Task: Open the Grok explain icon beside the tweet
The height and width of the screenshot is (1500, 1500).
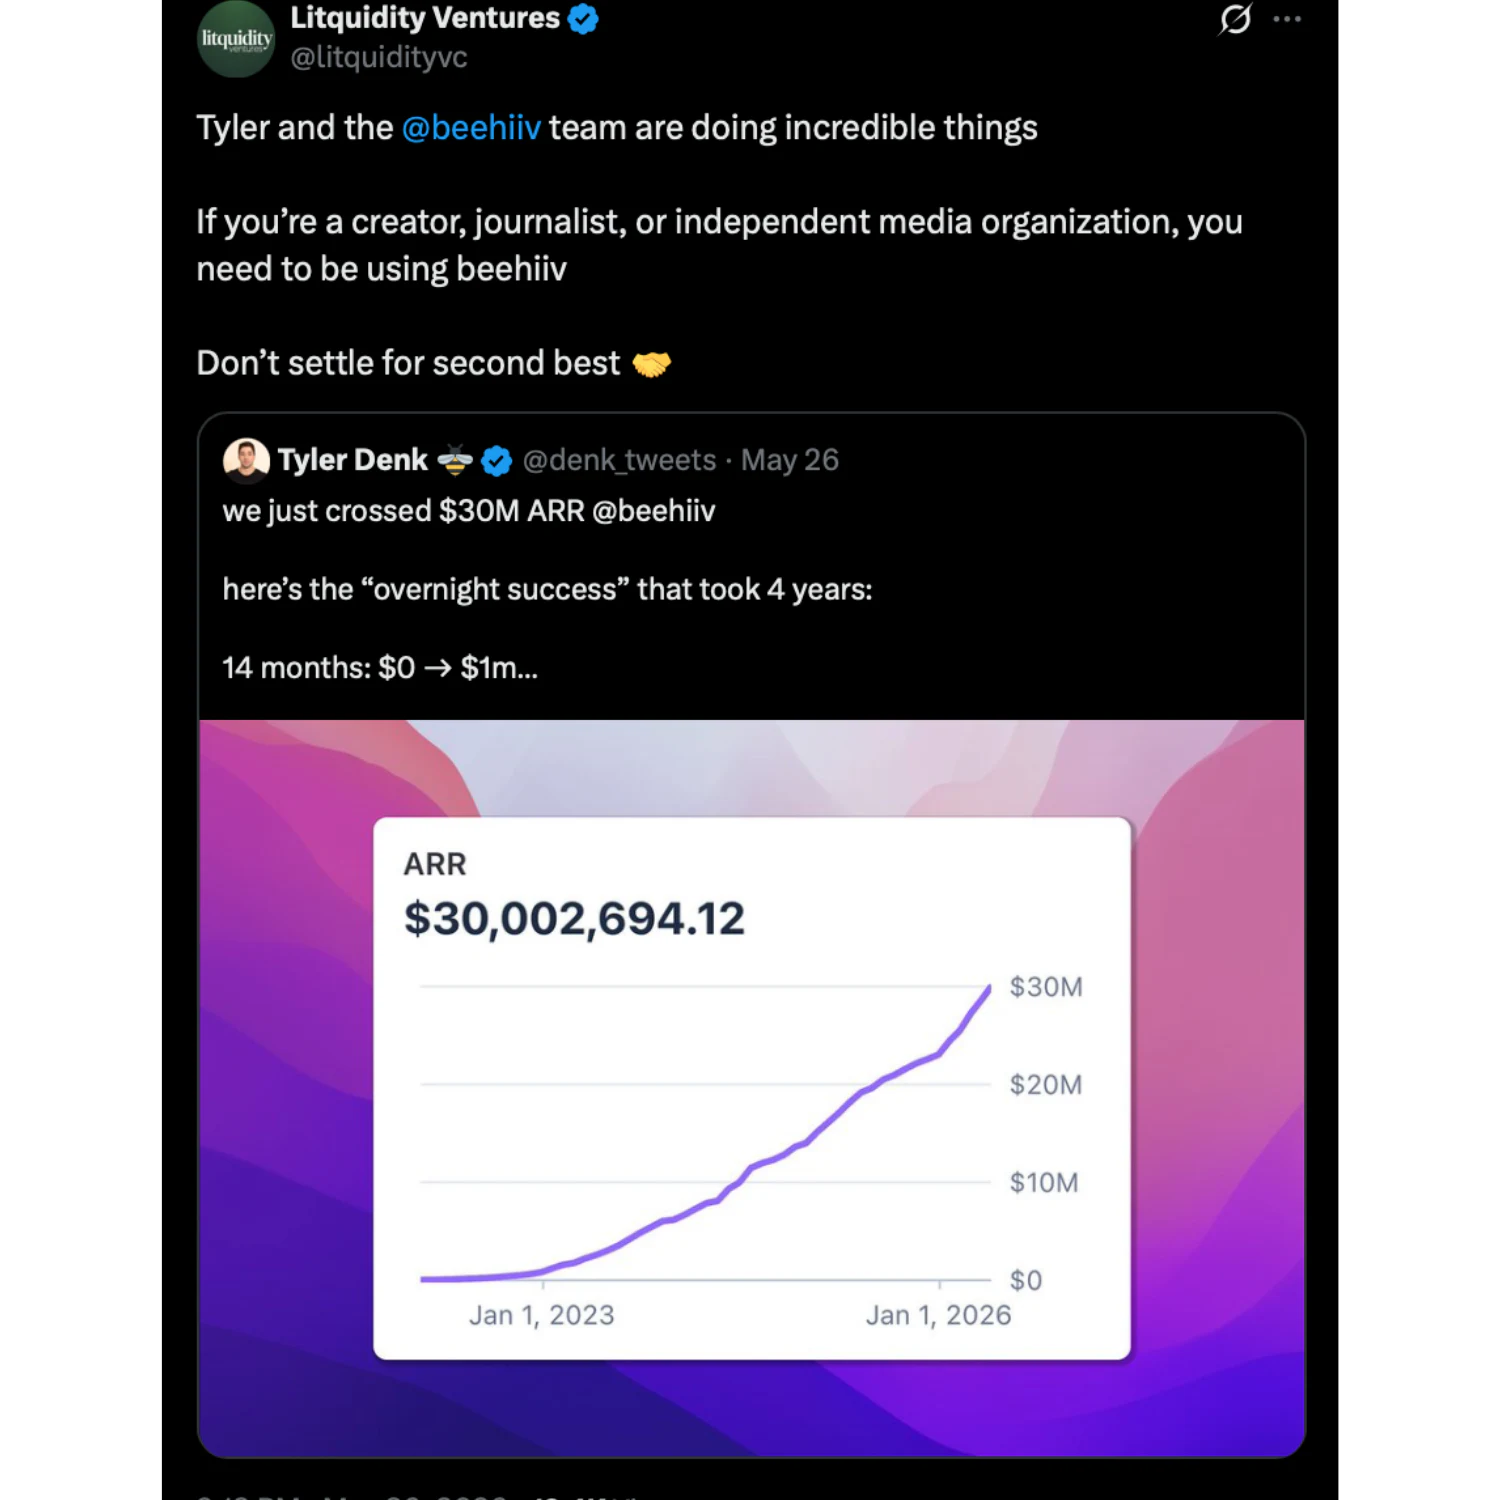Action: click(x=1236, y=18)
